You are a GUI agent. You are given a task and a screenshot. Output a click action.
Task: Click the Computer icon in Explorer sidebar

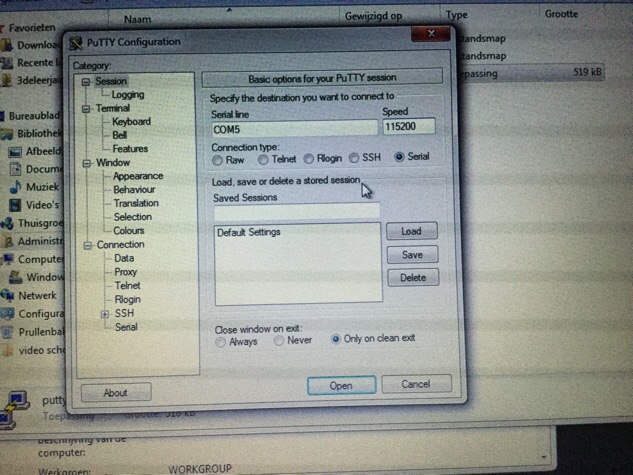click(x=8, y=259)
